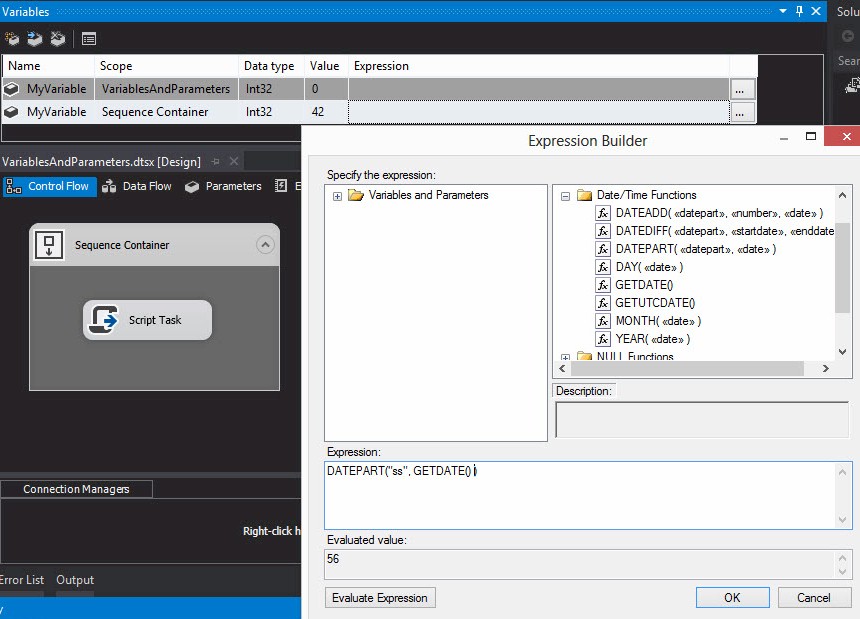Select the VariablesAndParameters scope cell
This screenshot has width=860, height=619.
pyautogui.click(x=166, y=89)
